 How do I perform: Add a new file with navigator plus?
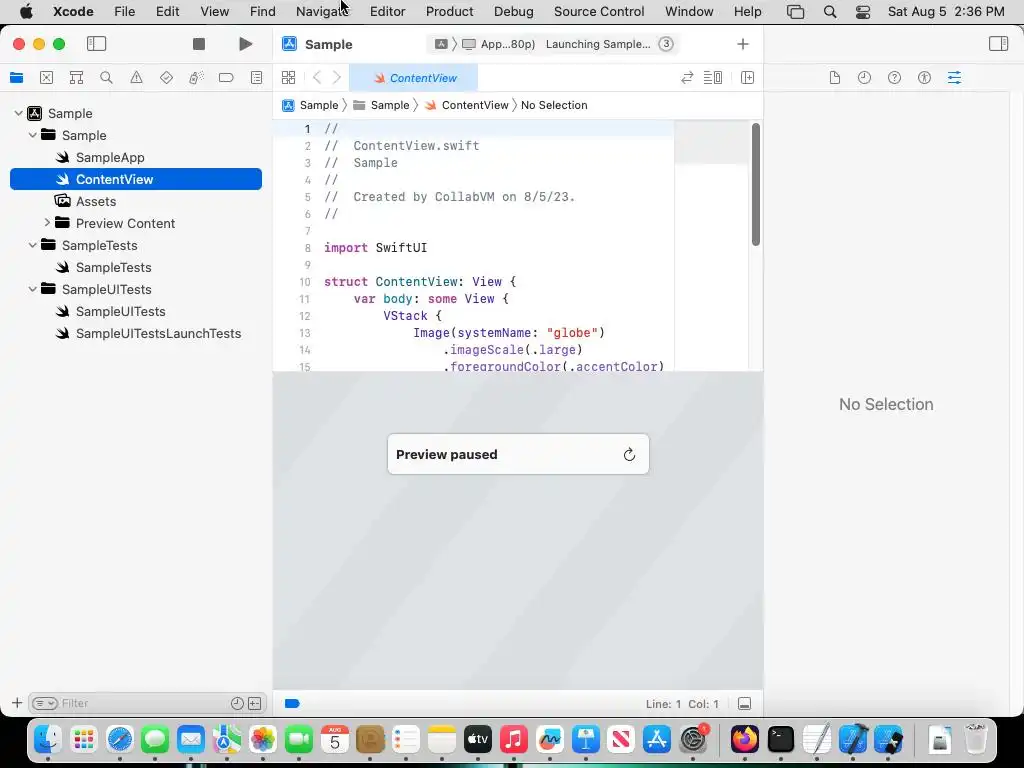[x=17, y=703]
